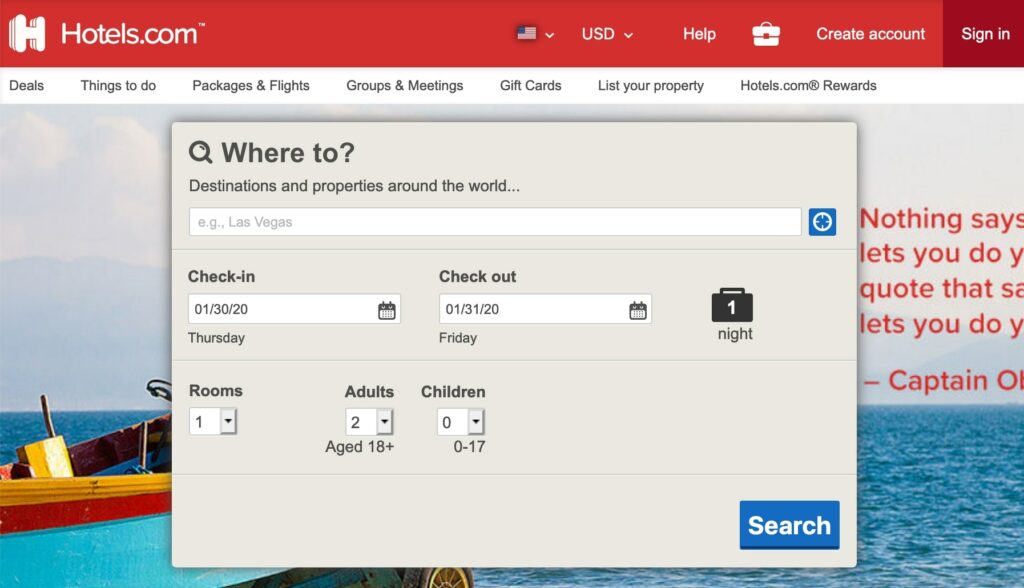Screen dimensions: 1024x588
Task: Open the Help link
Action: [x=699, y=34]
